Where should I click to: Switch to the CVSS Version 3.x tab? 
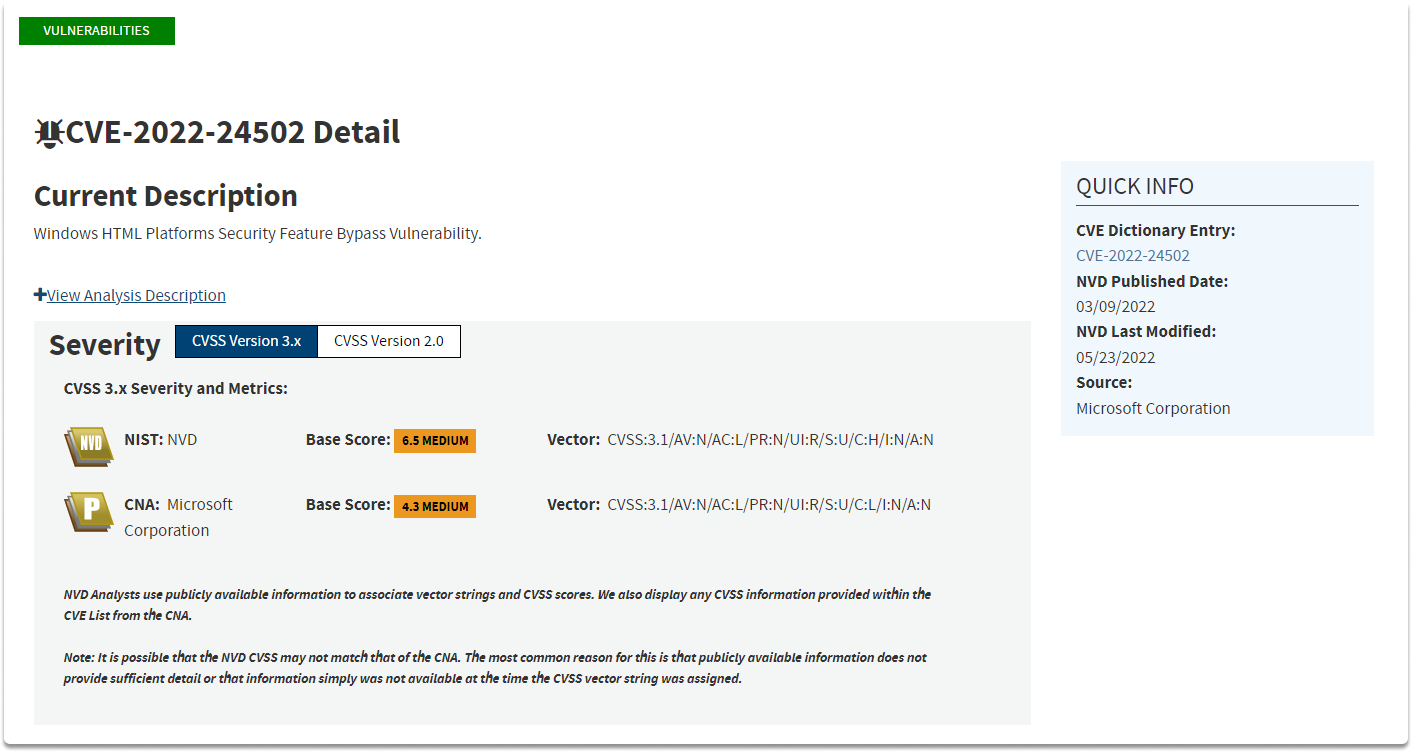246,341
